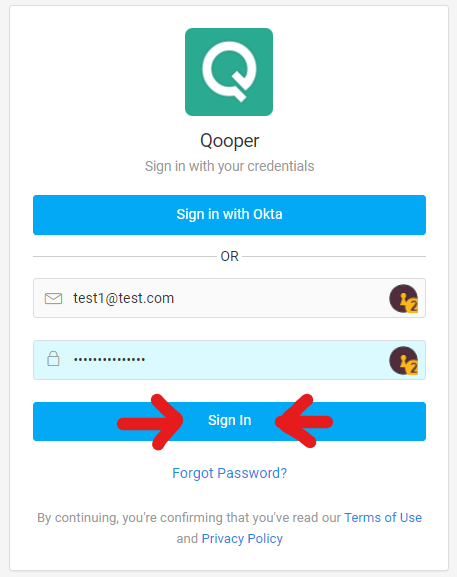This screenshot has height=577, width=457.
Task: Open the Forgot Password? link
Action: (x=230, y=473)
